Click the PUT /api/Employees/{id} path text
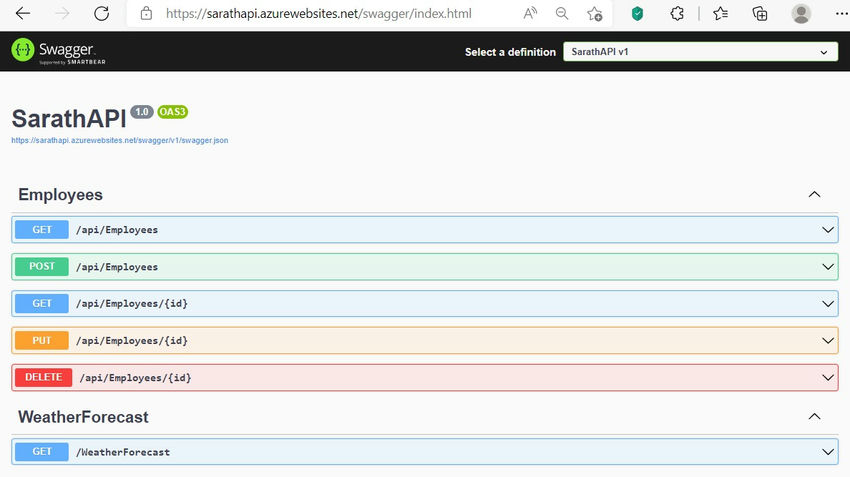Image resolution: width=850 pixels, height=477 pixels. tap(132, 341)
